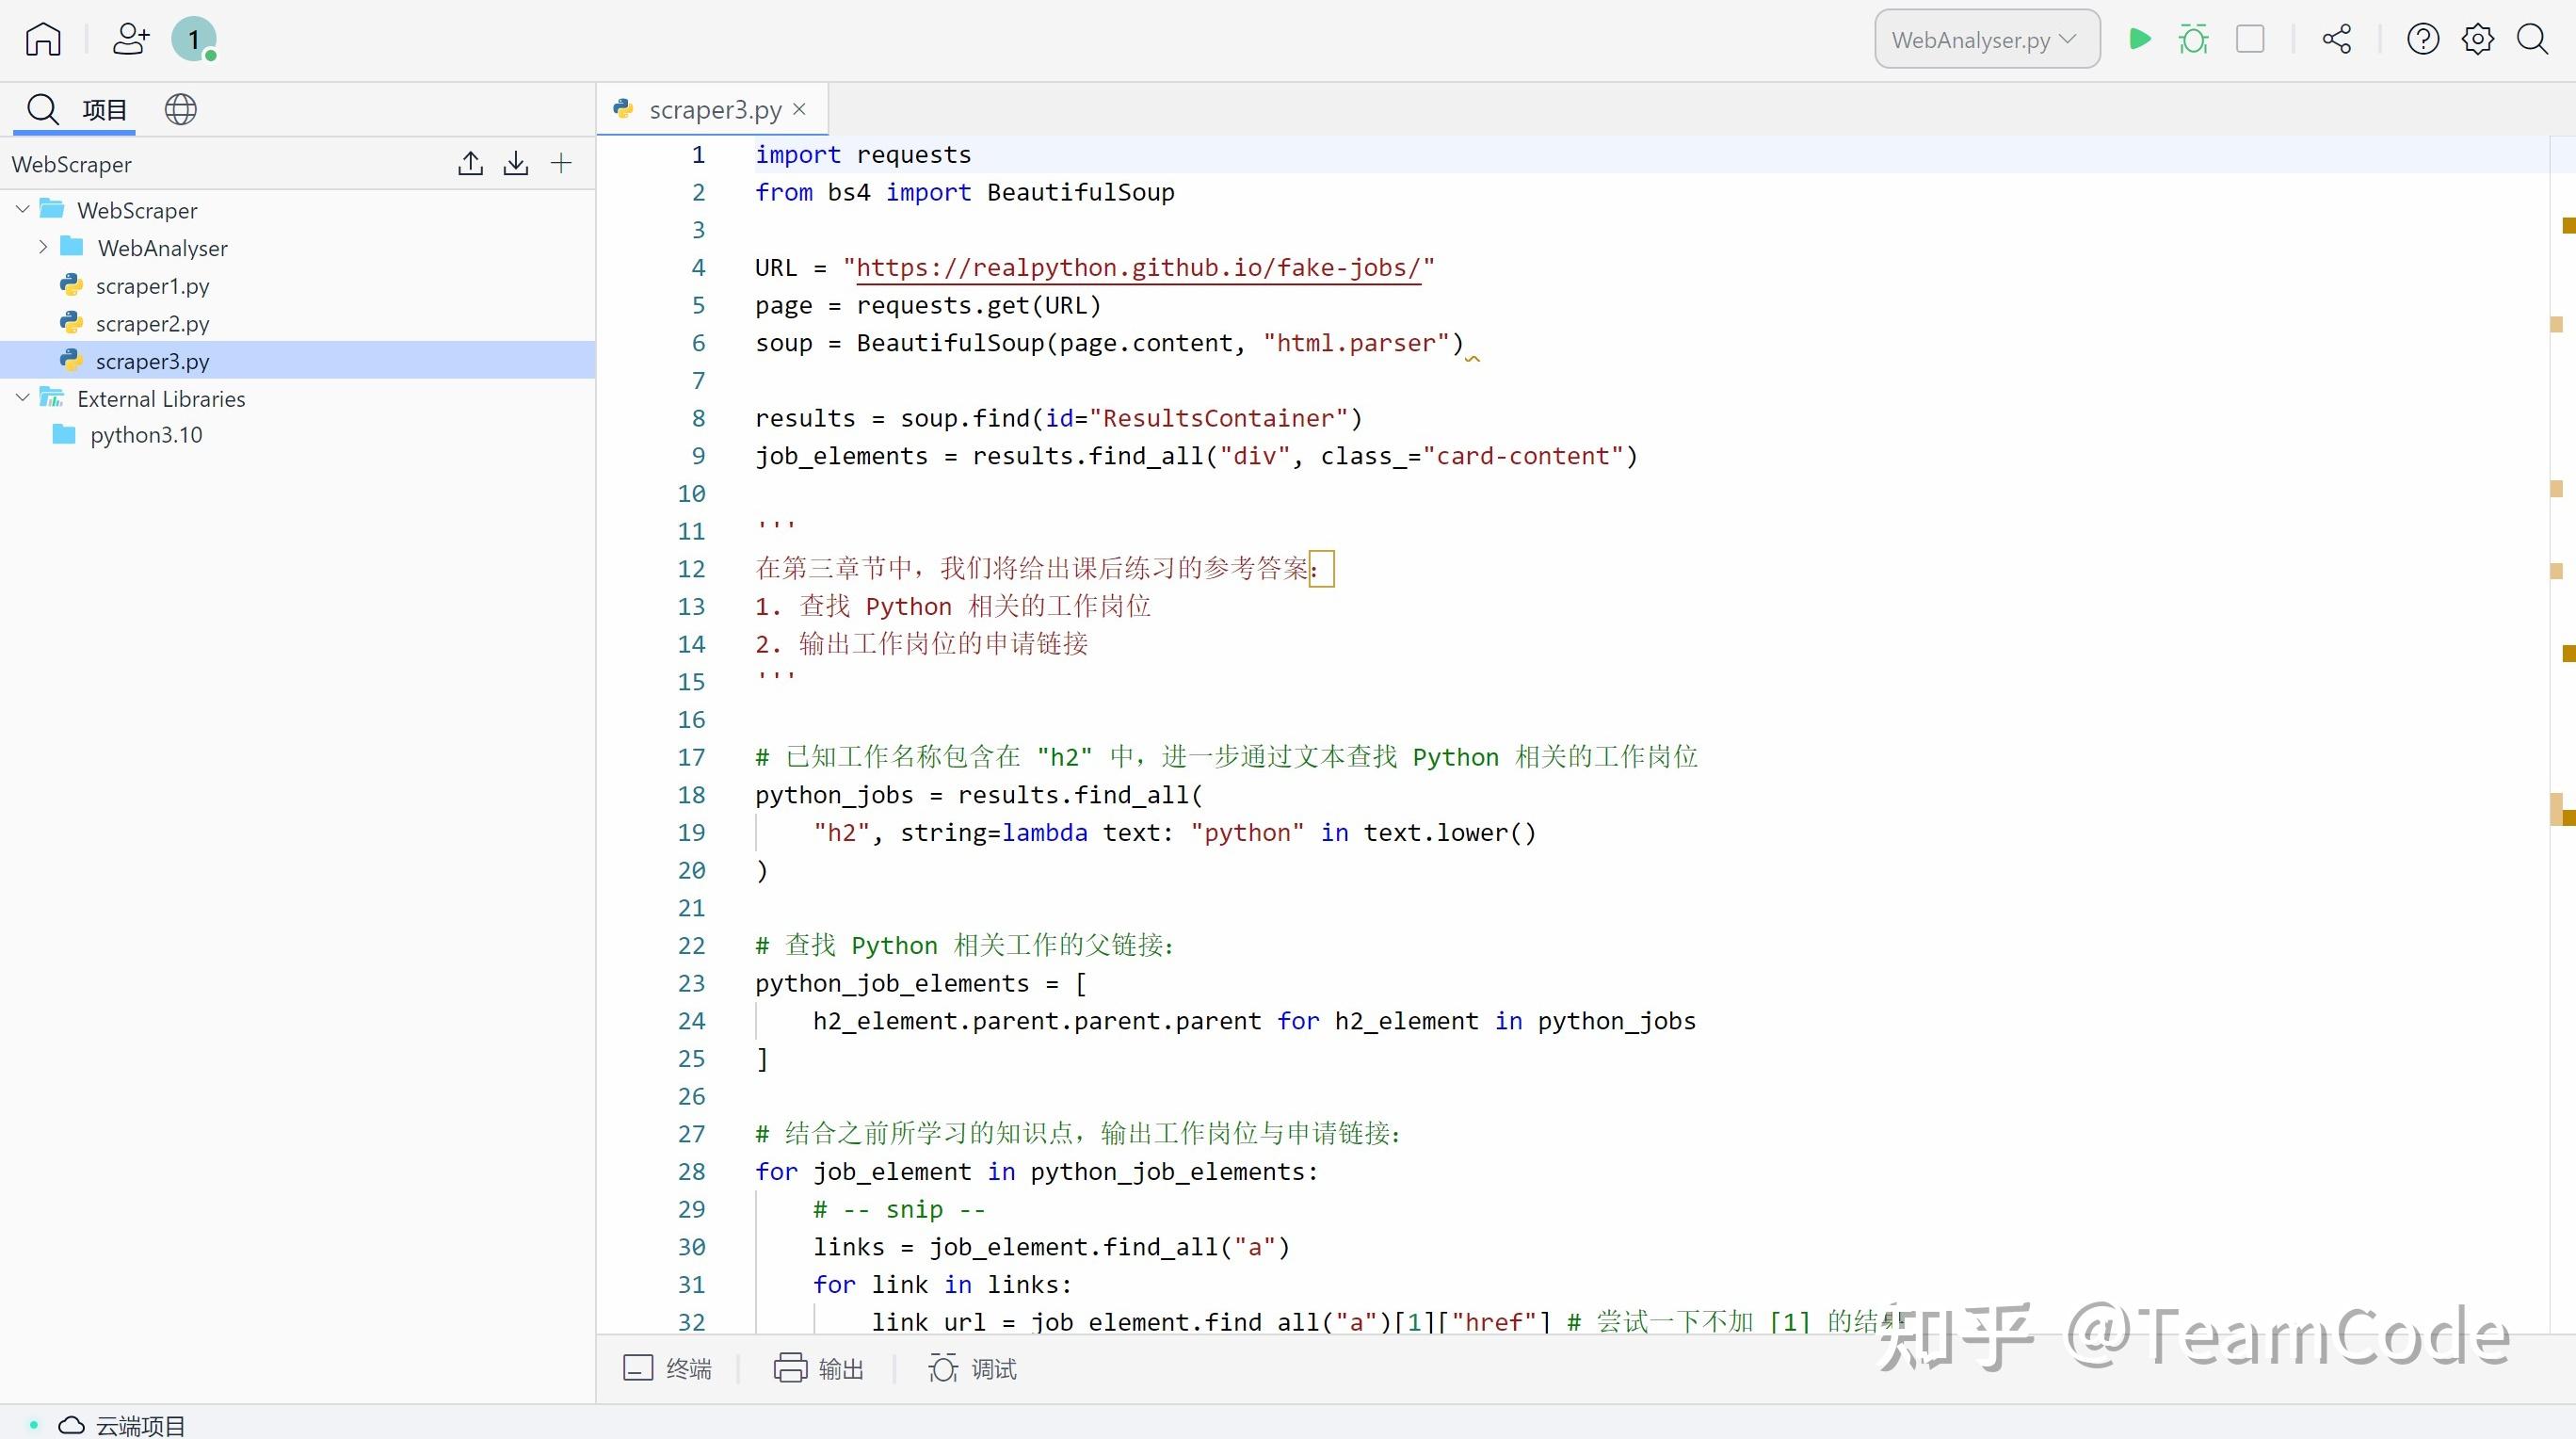Open the WebAnalyser.py run configuration dropdown
The height and width of the screenshot is (1439, 2576).
pyautogui.click(x=1986, y=39)
